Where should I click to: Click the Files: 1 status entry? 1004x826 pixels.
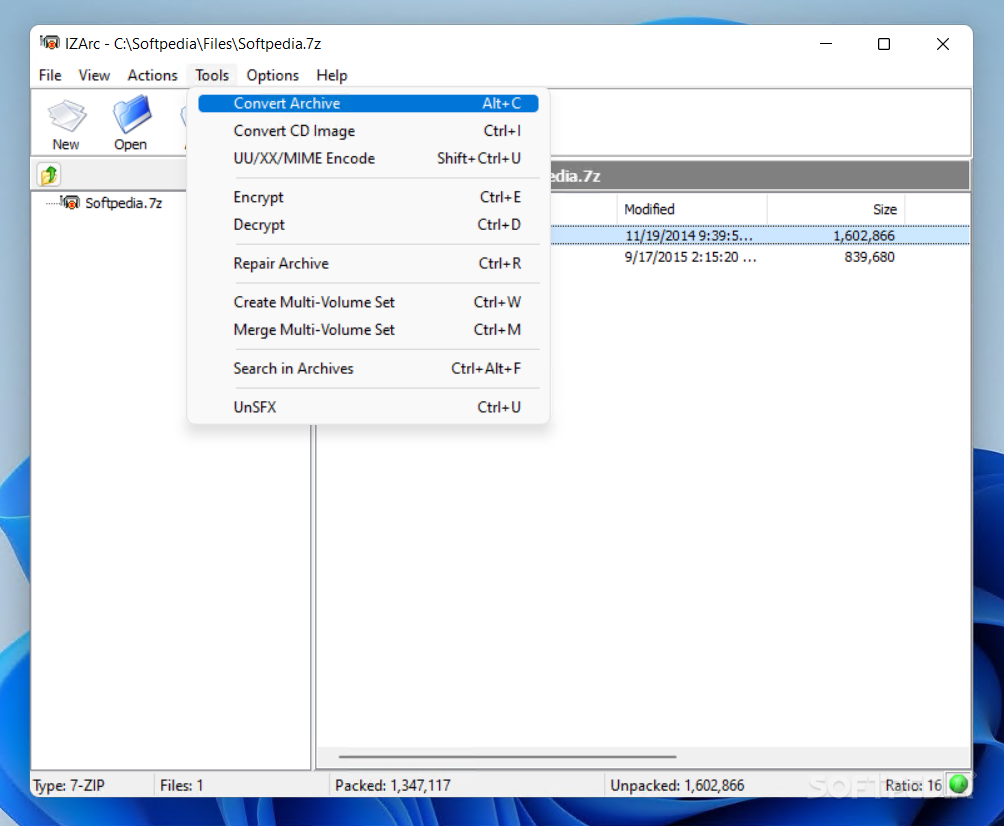click(181, 785)
